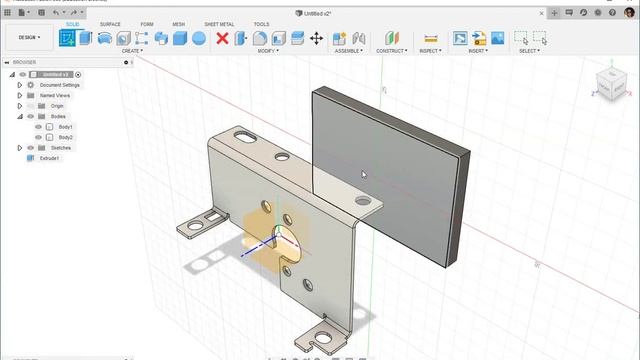640x360 pixels.
Task: Open the MODIFY dropdown menu
Action: click(268, 51)
